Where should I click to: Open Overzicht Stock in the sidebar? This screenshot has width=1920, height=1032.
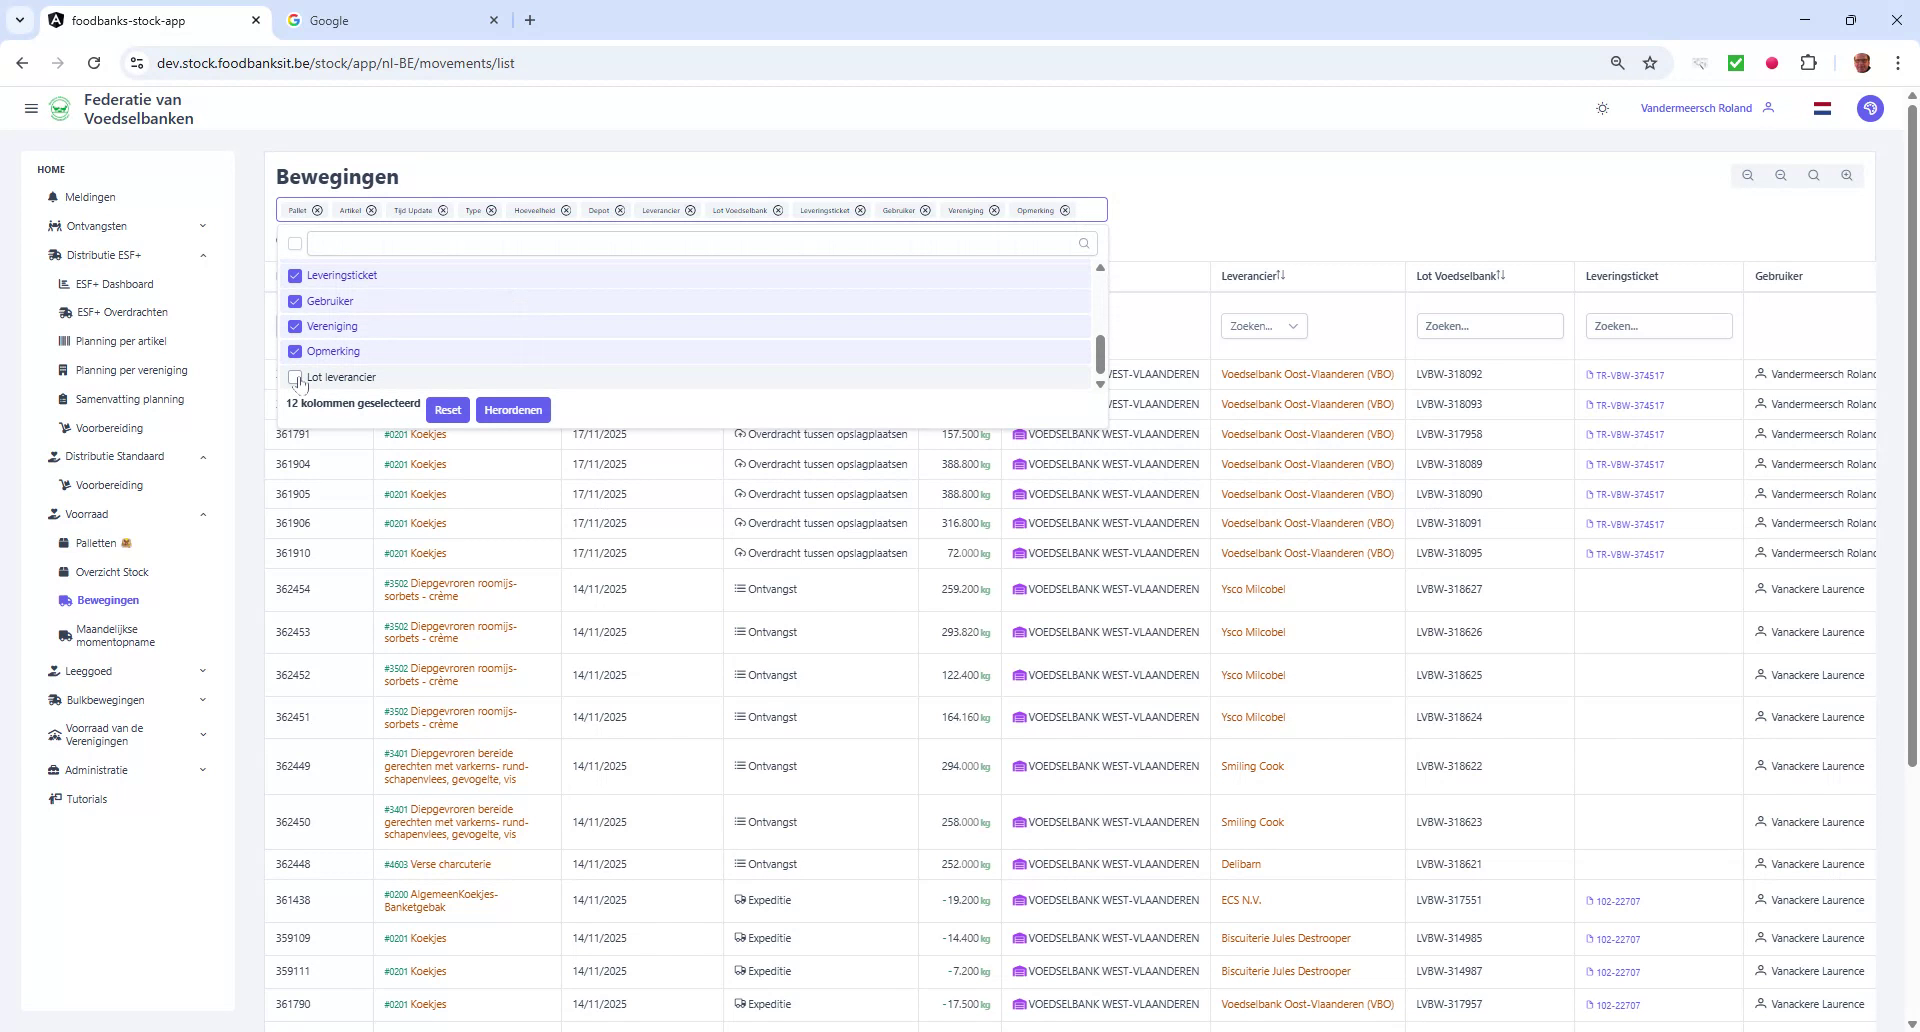(112, 571)
